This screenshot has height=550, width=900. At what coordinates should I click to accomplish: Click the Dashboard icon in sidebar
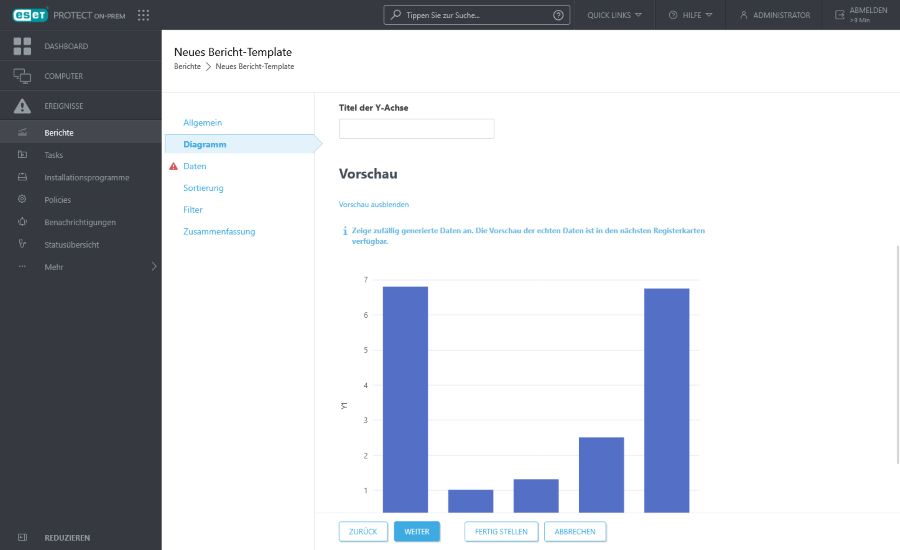click(22, 46)
